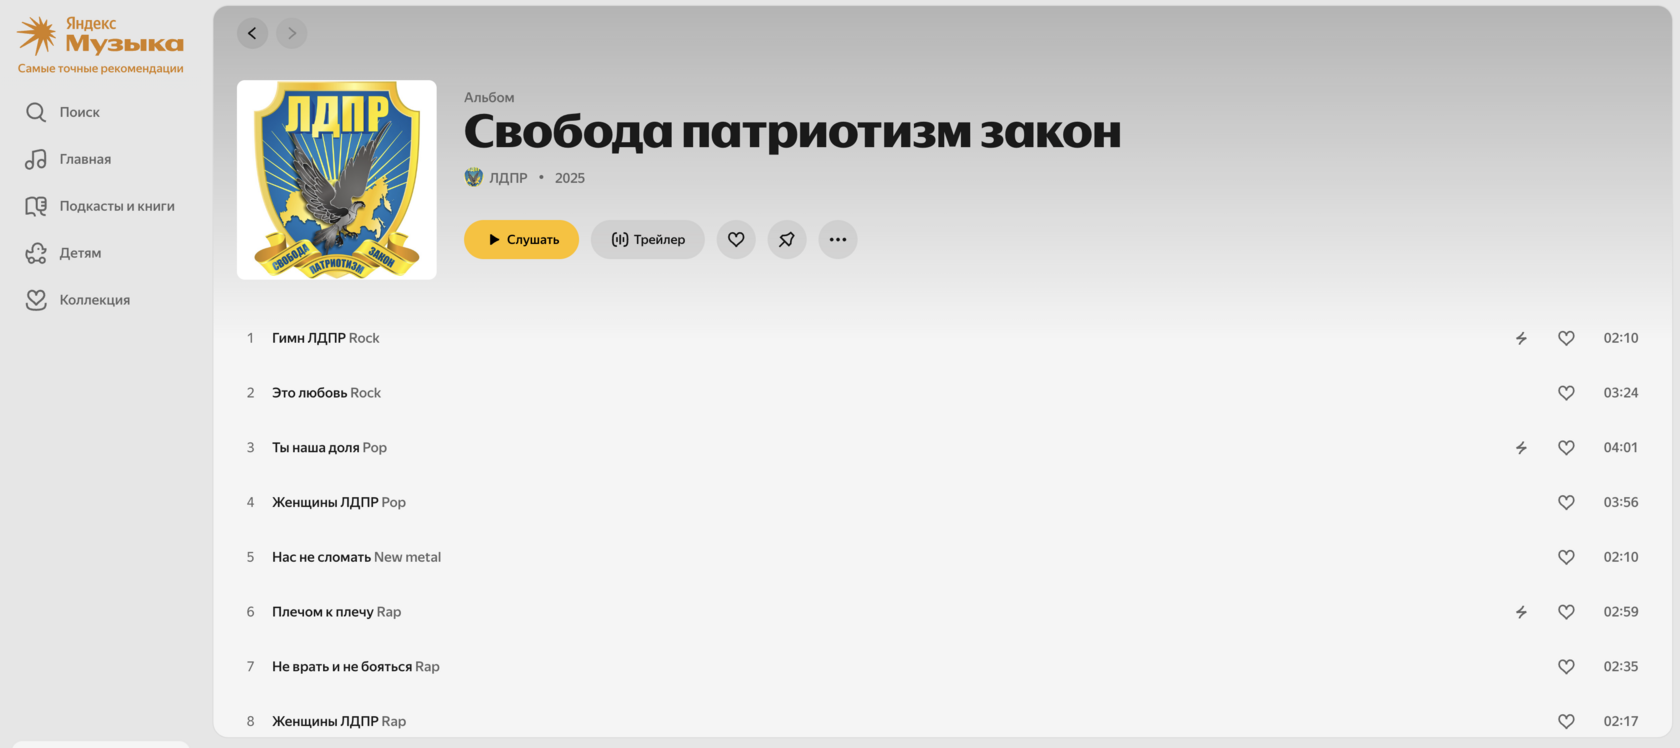Click lightning icon on Плечом к плечу Rap
Viewport: 1680px width, 748px height.
pyautogui.click(x=1521, y=612)
